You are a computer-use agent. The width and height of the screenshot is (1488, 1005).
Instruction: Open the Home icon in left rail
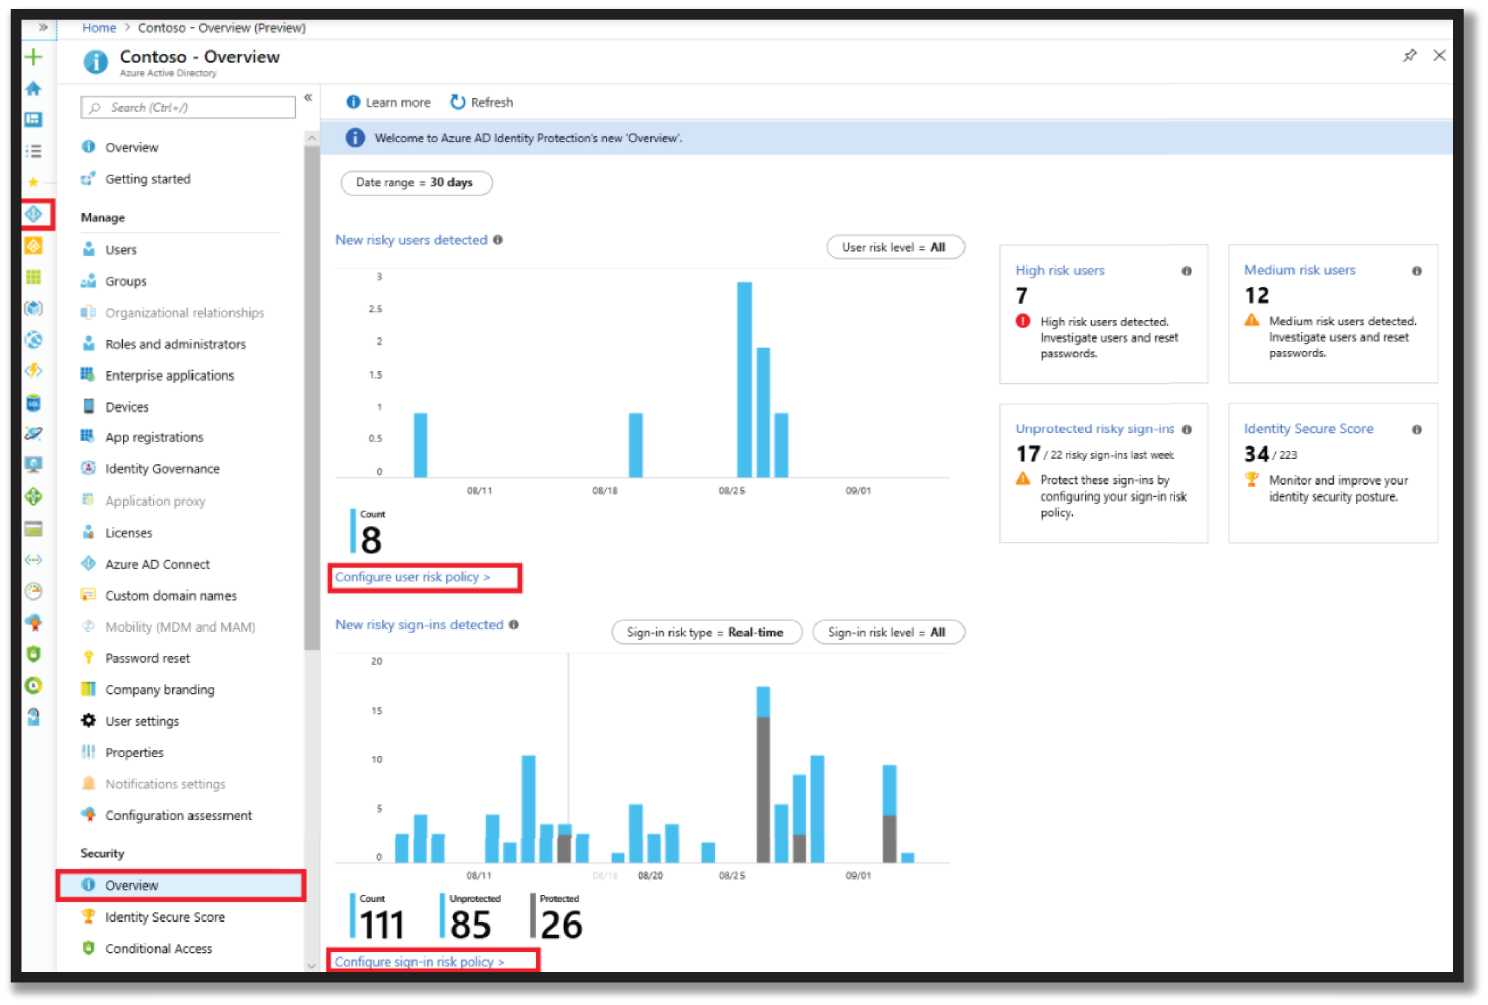coord(33,88)
